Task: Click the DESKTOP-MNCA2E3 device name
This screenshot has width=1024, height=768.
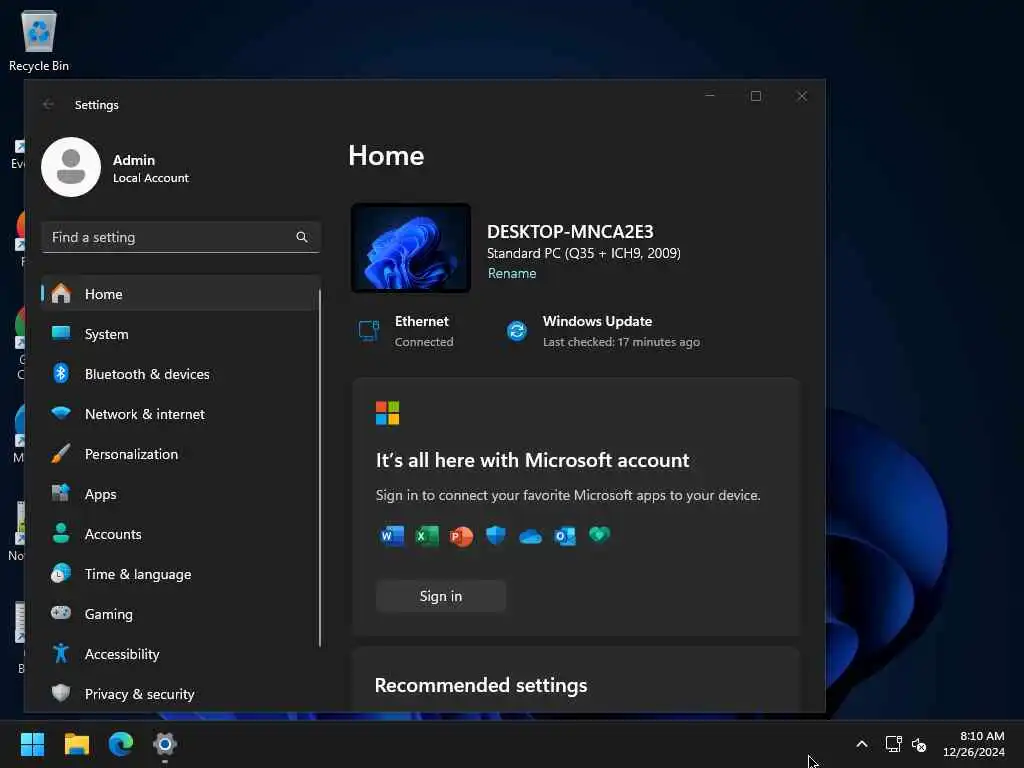Action: pyautogui.click(x=570, y=231)
